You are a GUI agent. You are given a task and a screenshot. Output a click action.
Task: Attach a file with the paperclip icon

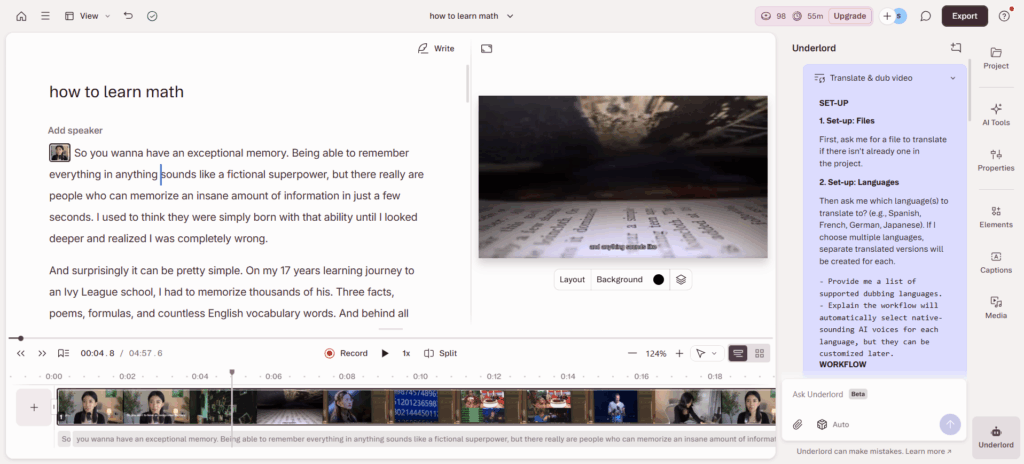[797, 425]
